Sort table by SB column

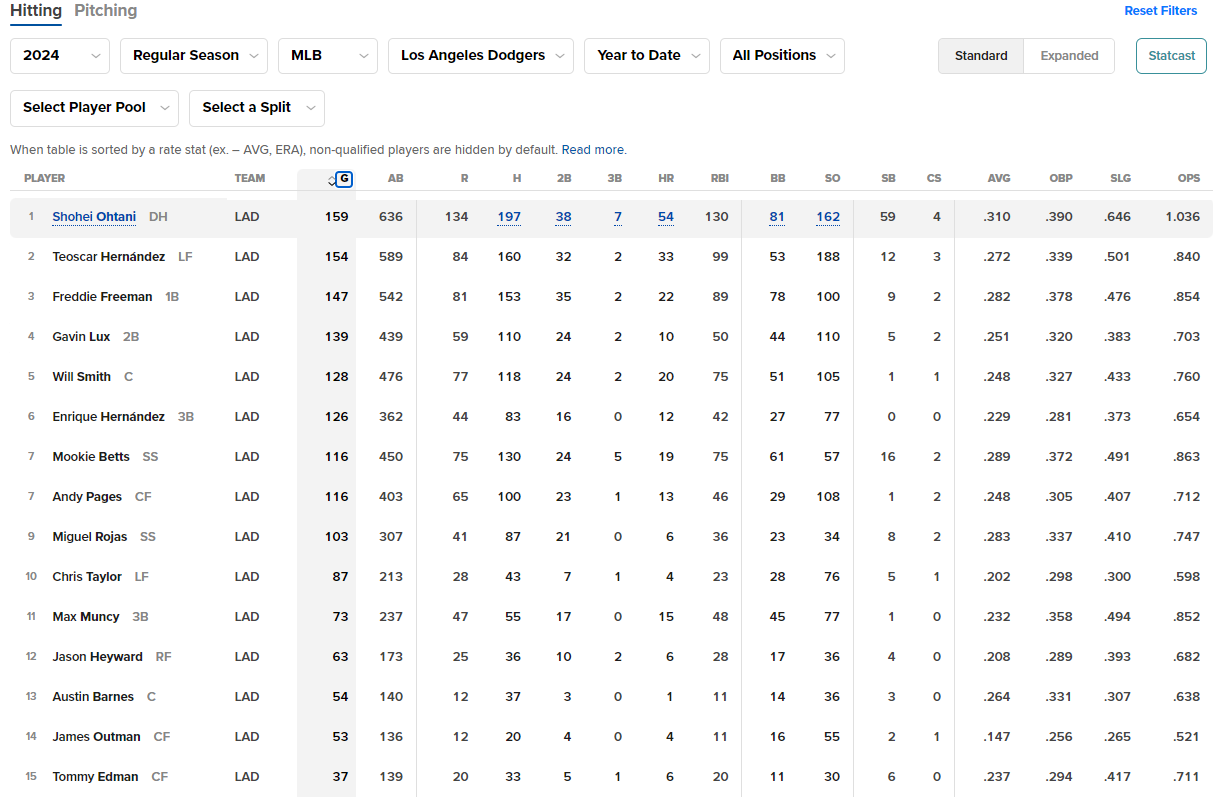click(888, 179)
